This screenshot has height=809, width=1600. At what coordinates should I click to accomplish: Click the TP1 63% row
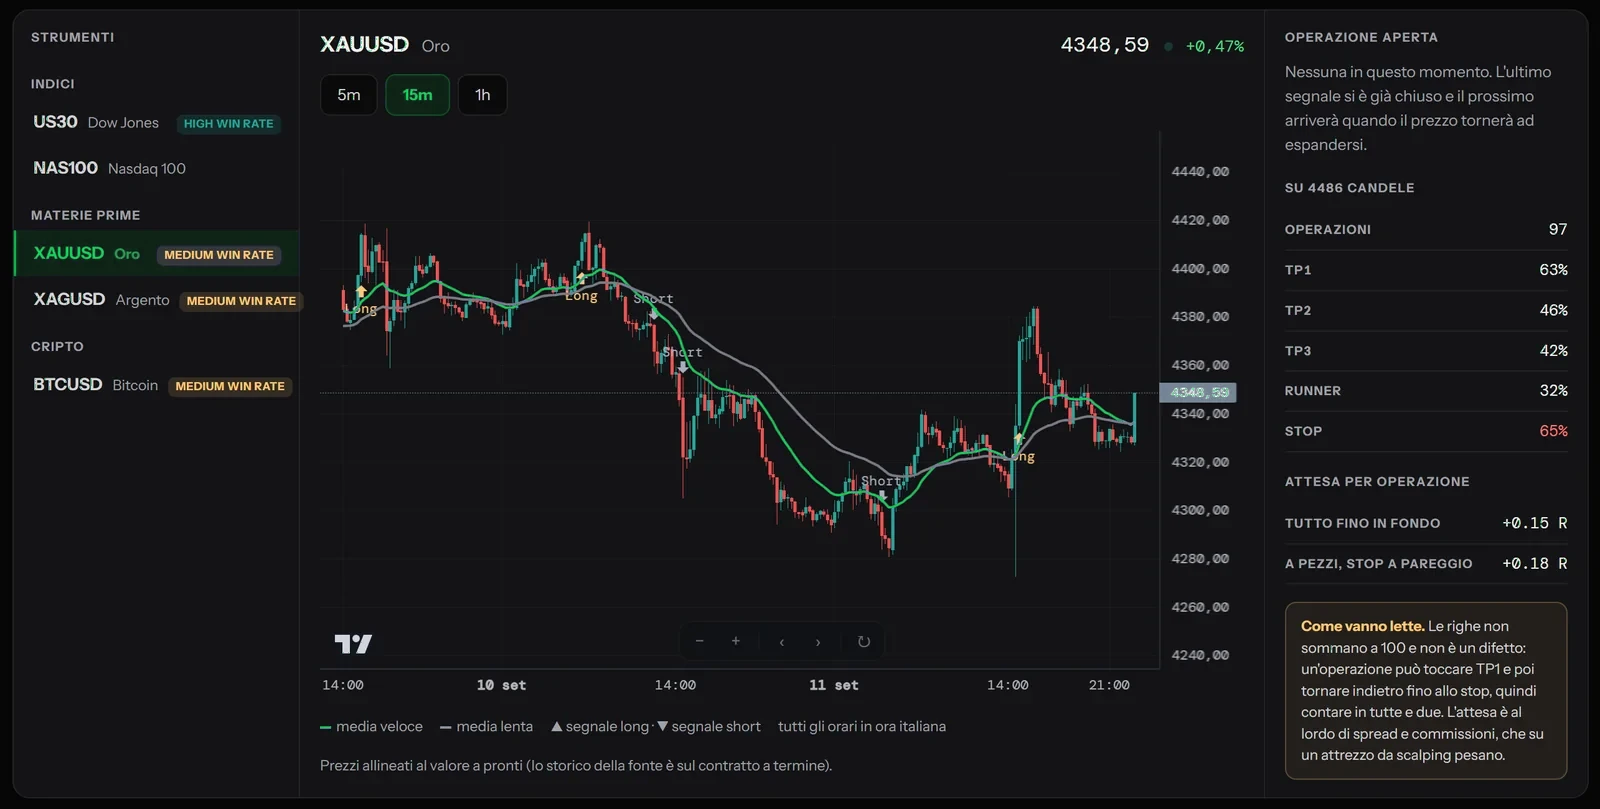pyautogui.click(x=1426, y=270)
